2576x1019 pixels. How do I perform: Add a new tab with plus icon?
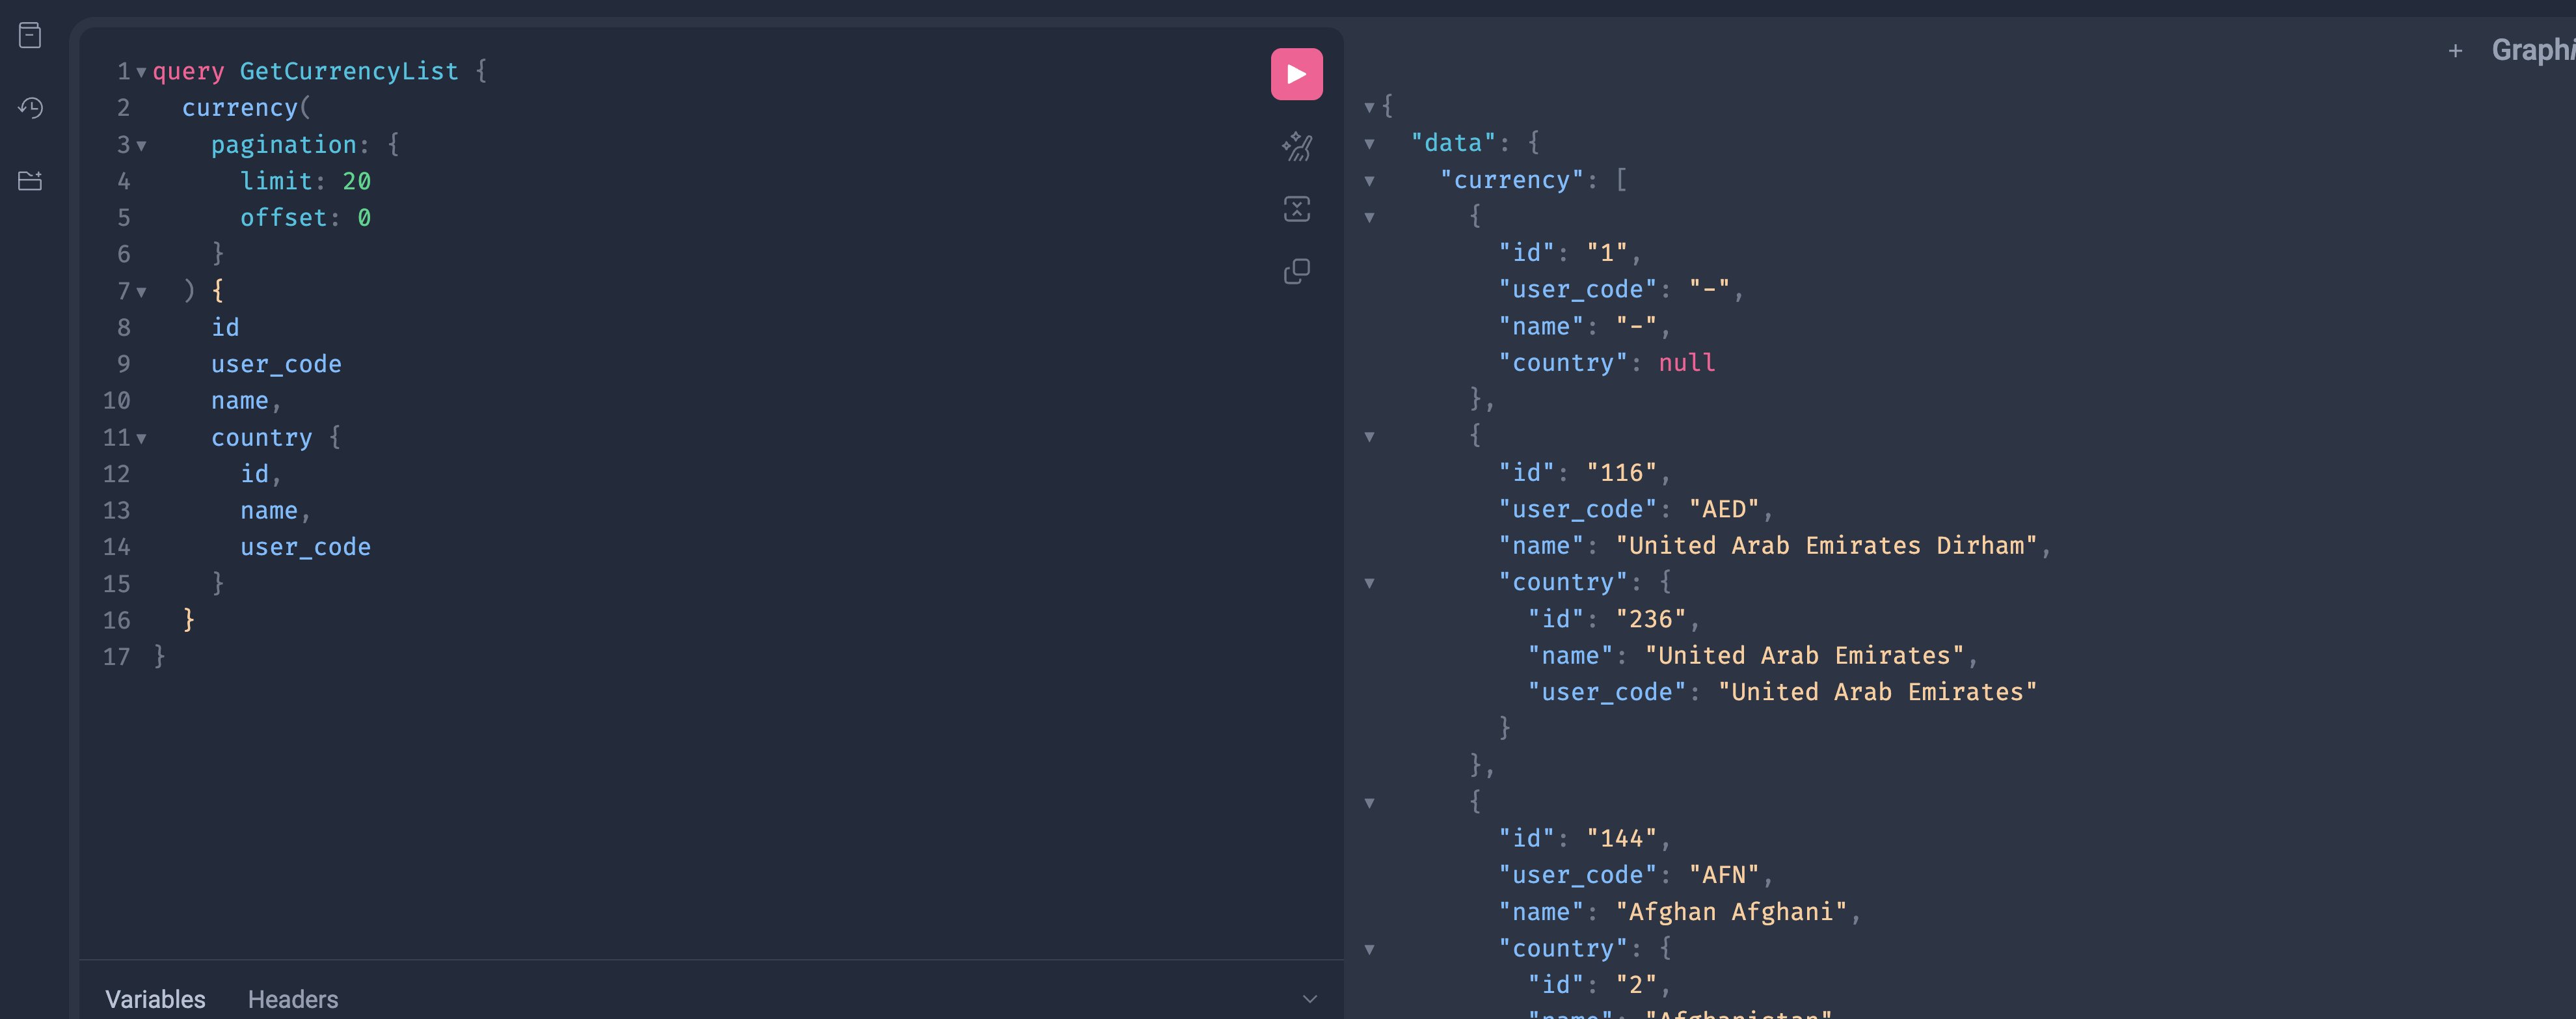[2455, 51]
